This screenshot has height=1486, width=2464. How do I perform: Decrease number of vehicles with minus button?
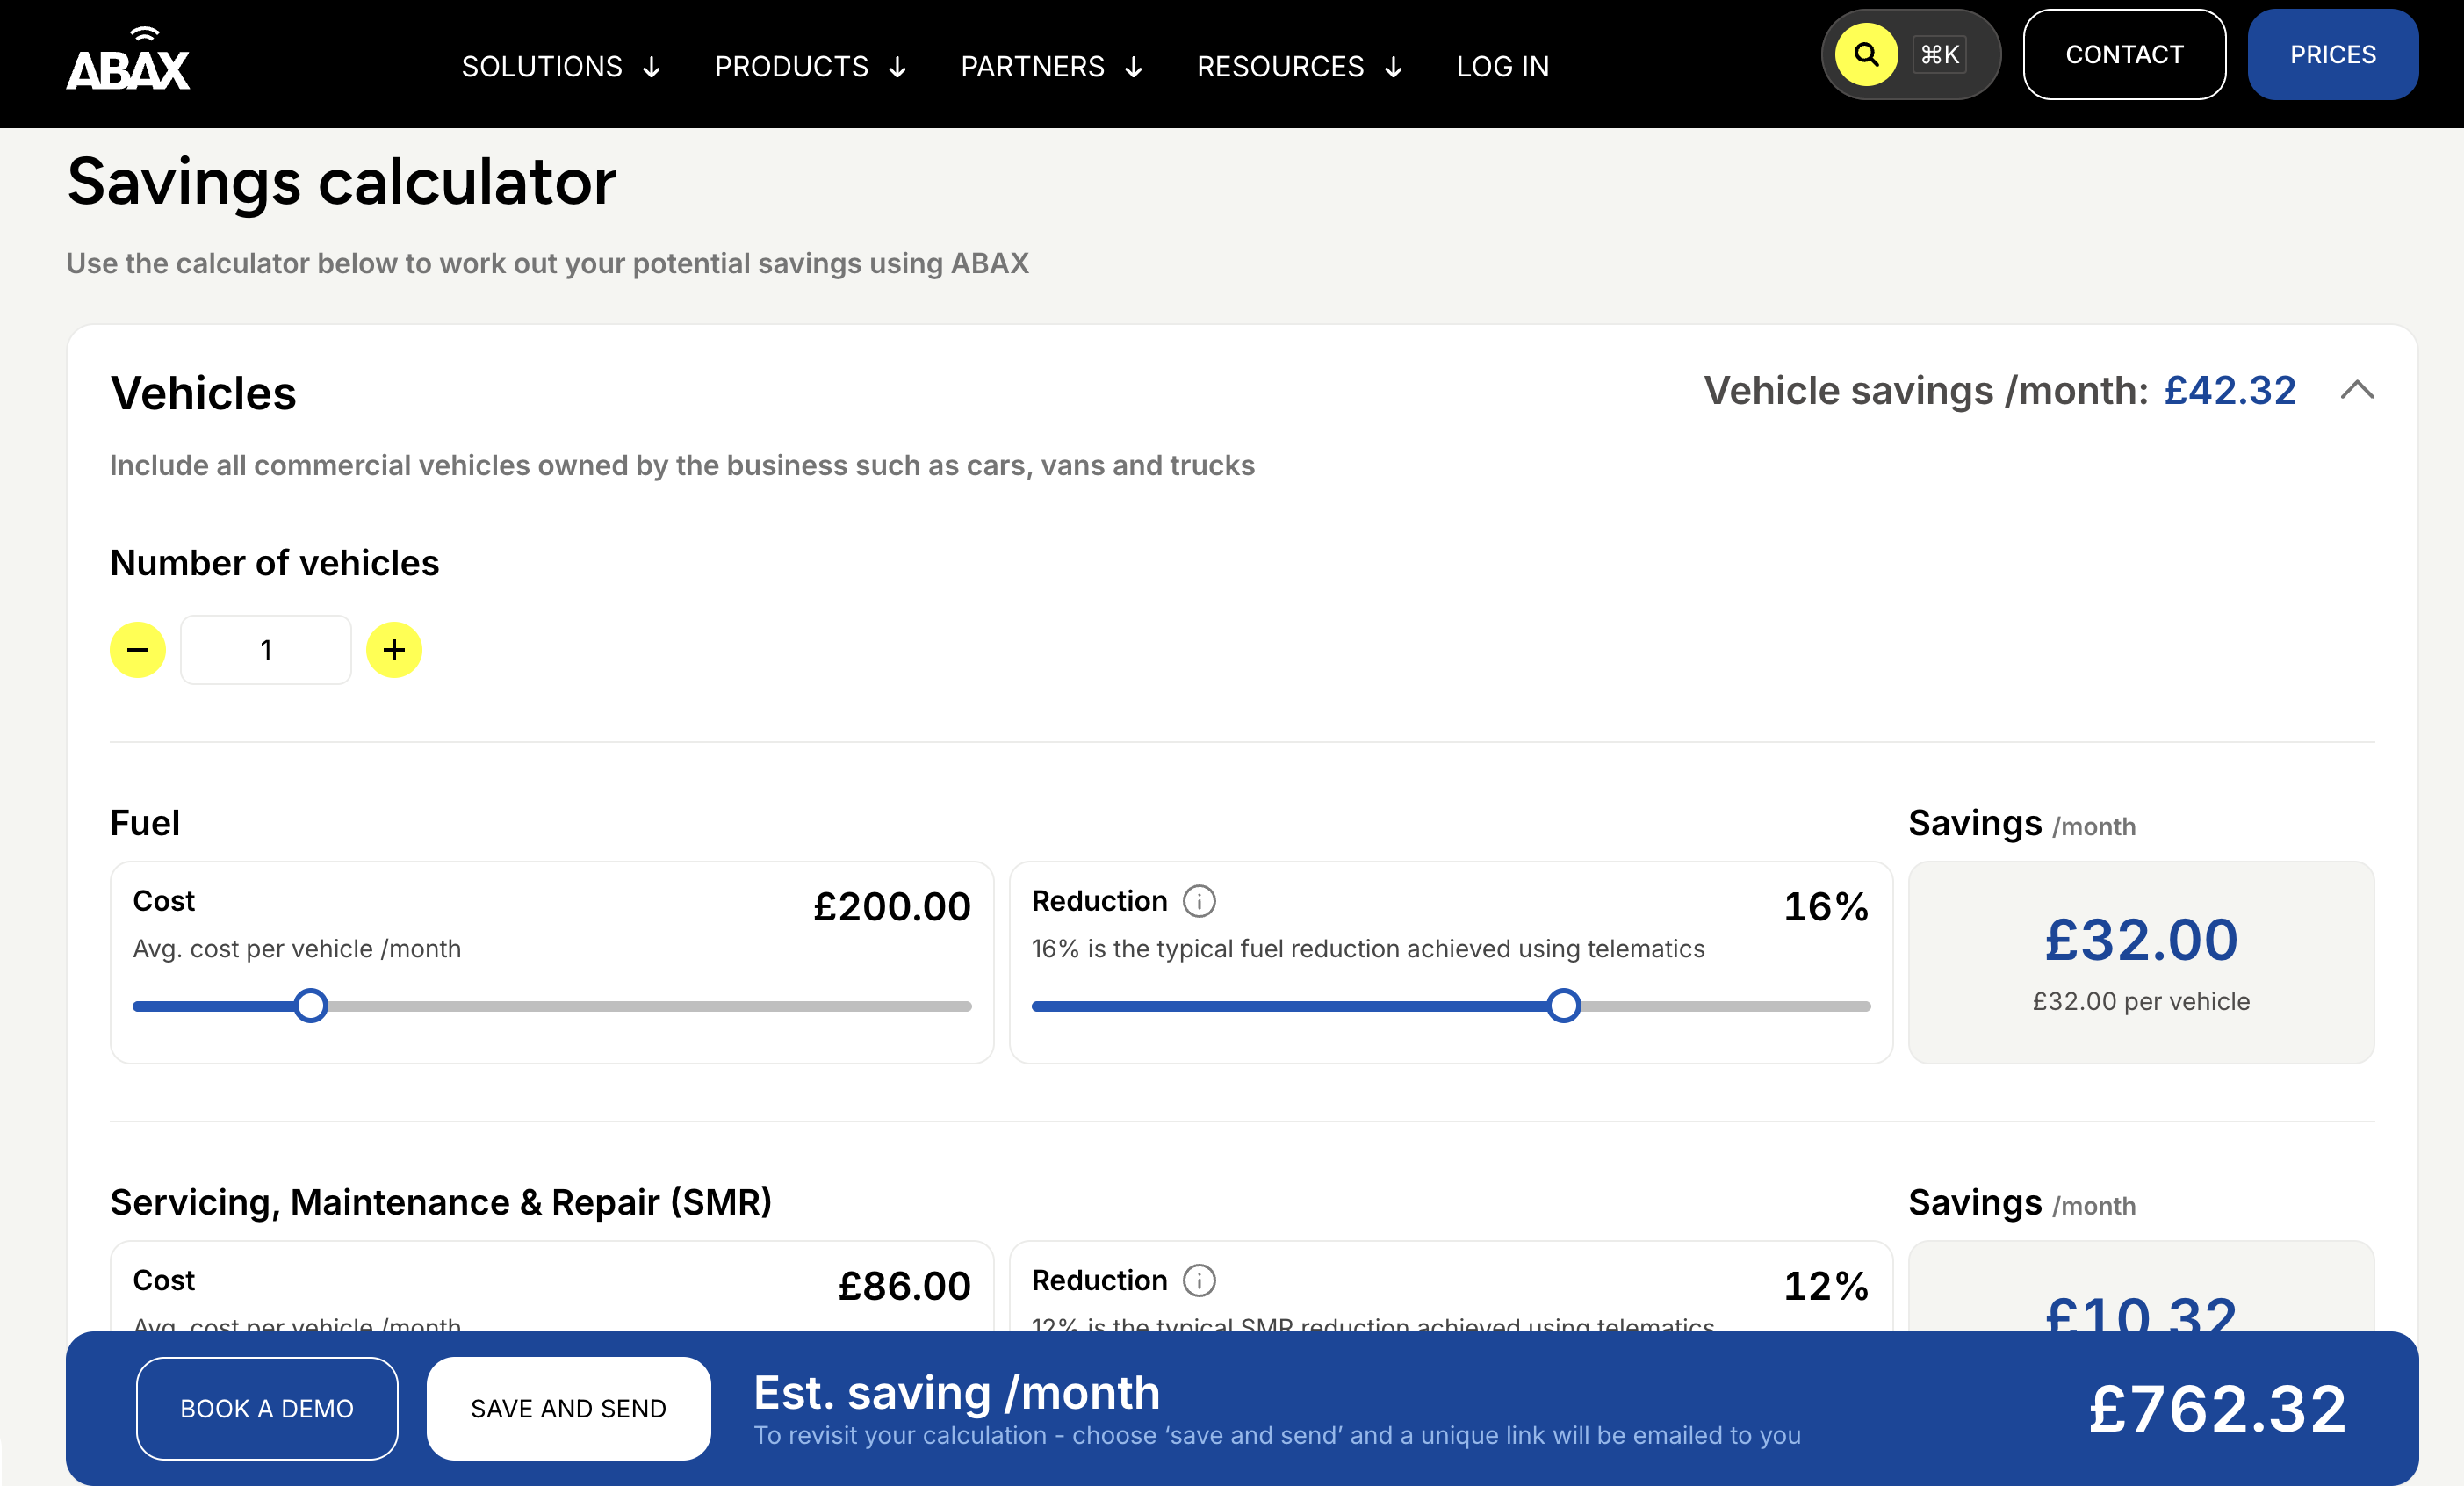(x=138, y=650)
